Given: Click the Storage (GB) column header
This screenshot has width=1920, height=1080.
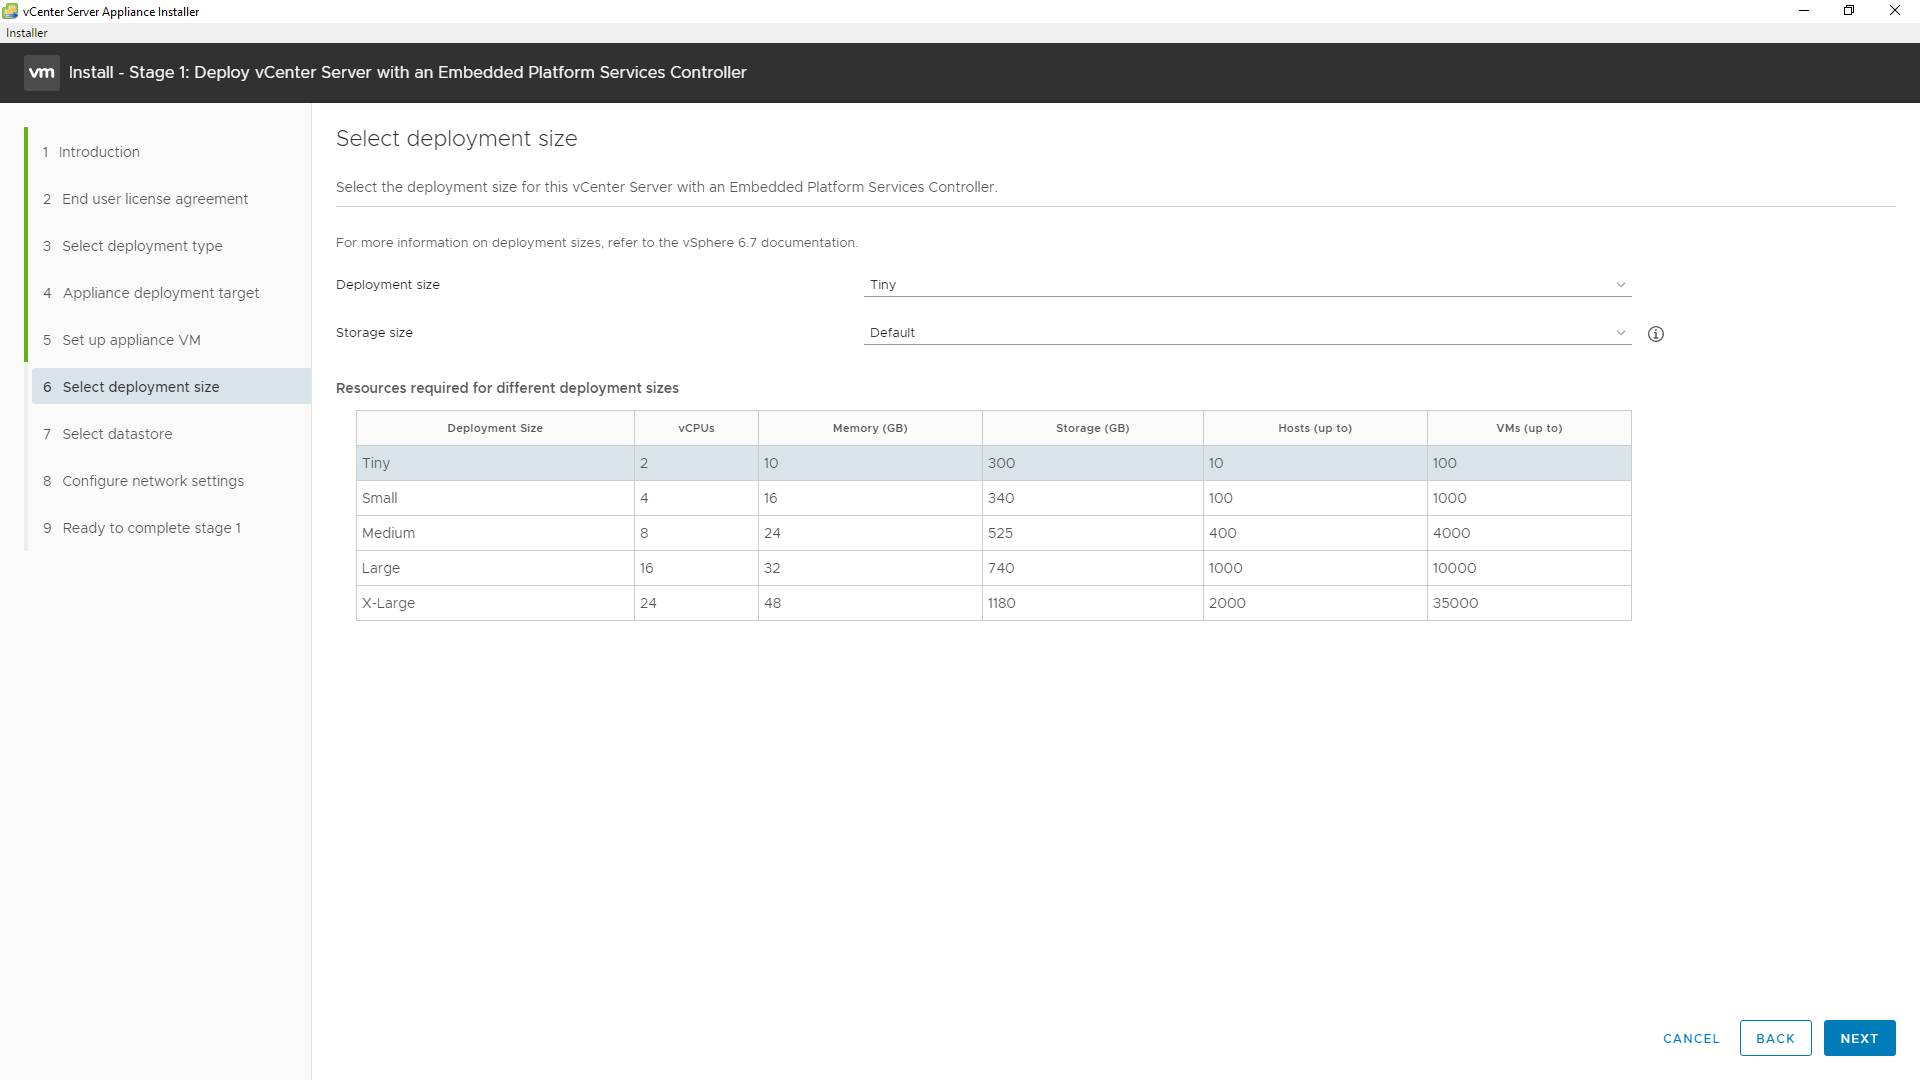Looking at the screenshot, I should (x=1092, y=428).
